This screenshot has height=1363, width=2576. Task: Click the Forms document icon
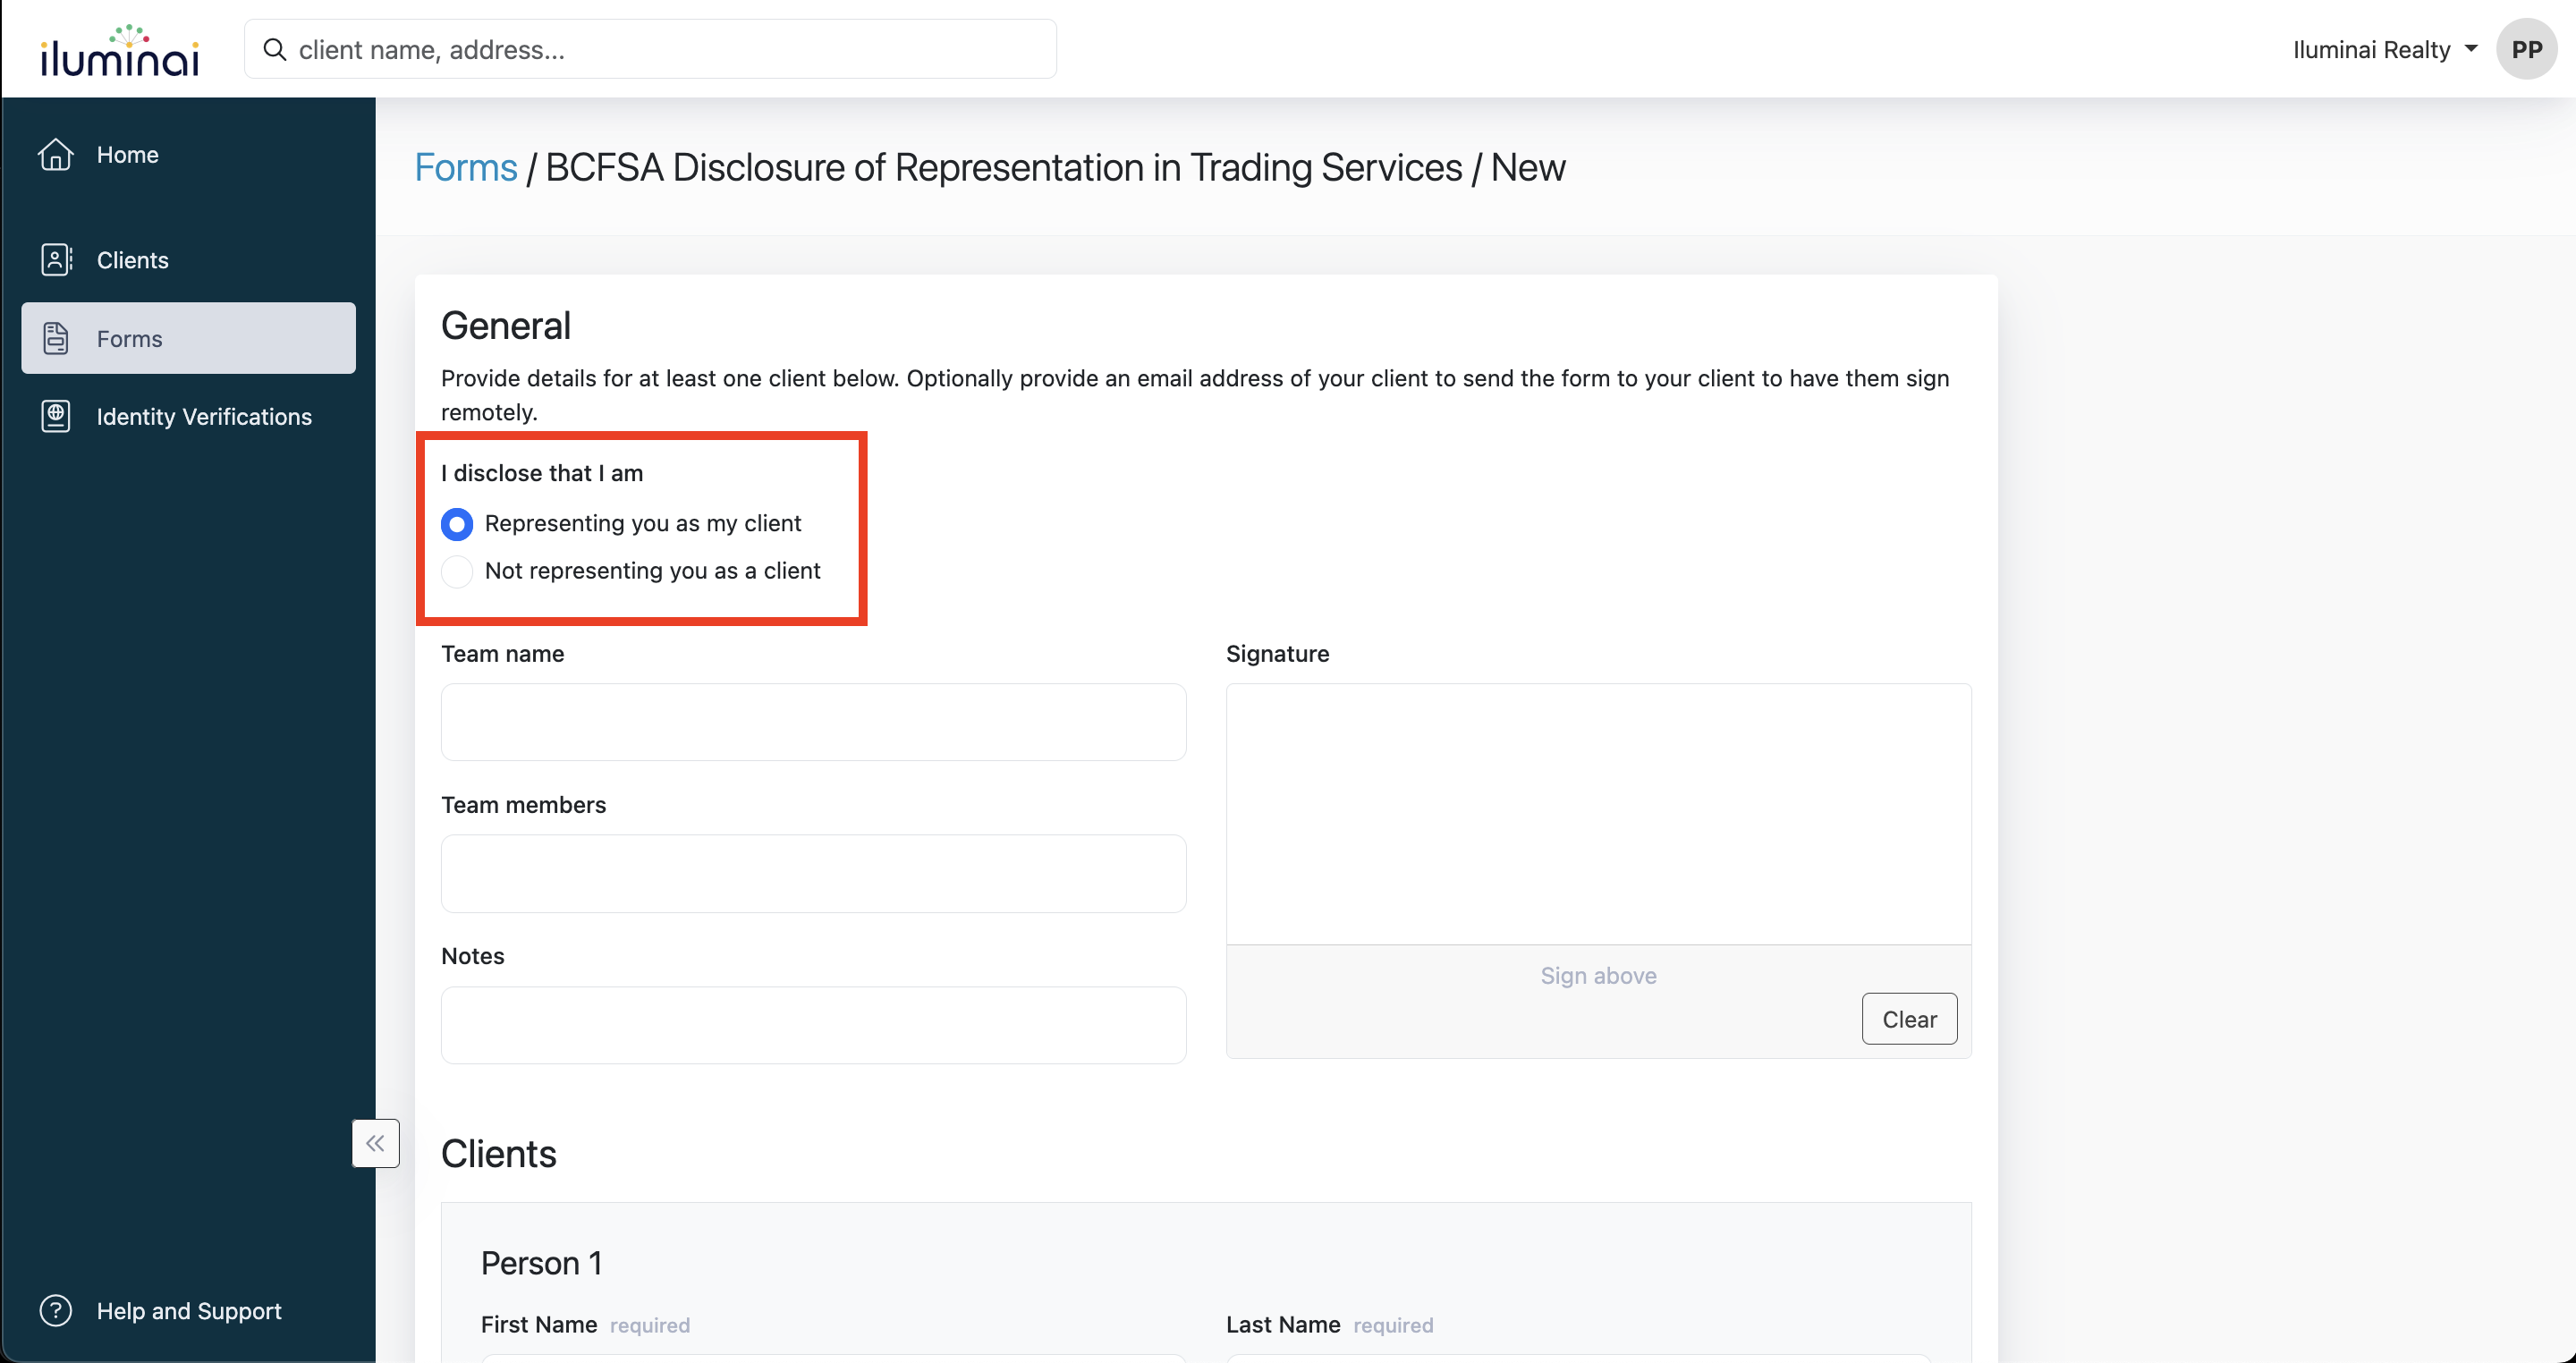pyautogui.click(x=56, y=338)
